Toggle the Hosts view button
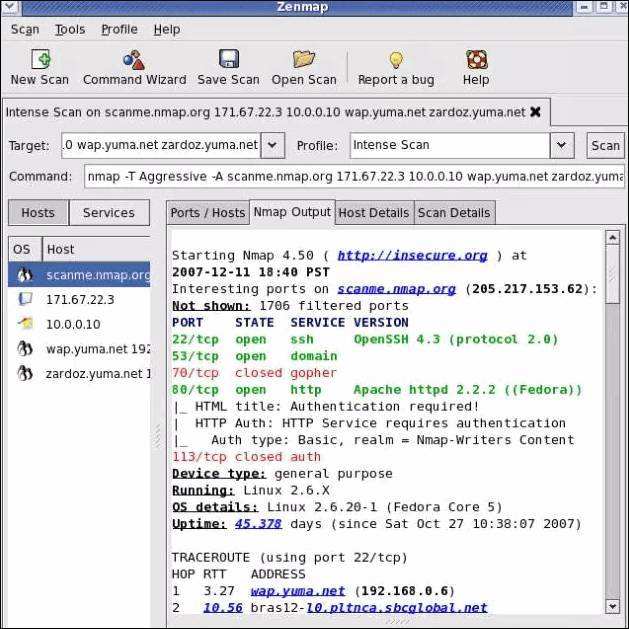This screenshot has height=629, width=629. tap(38, 213)
